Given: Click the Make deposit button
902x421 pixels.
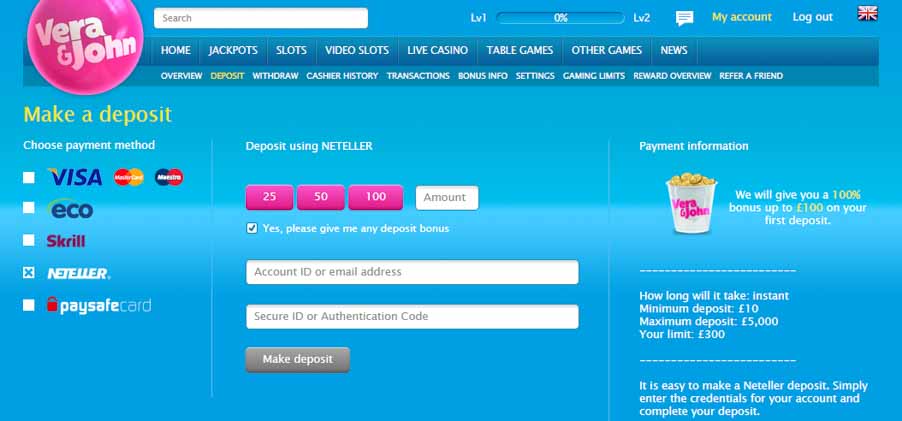Looking at the screenshot, I should (x=297, y=359).
